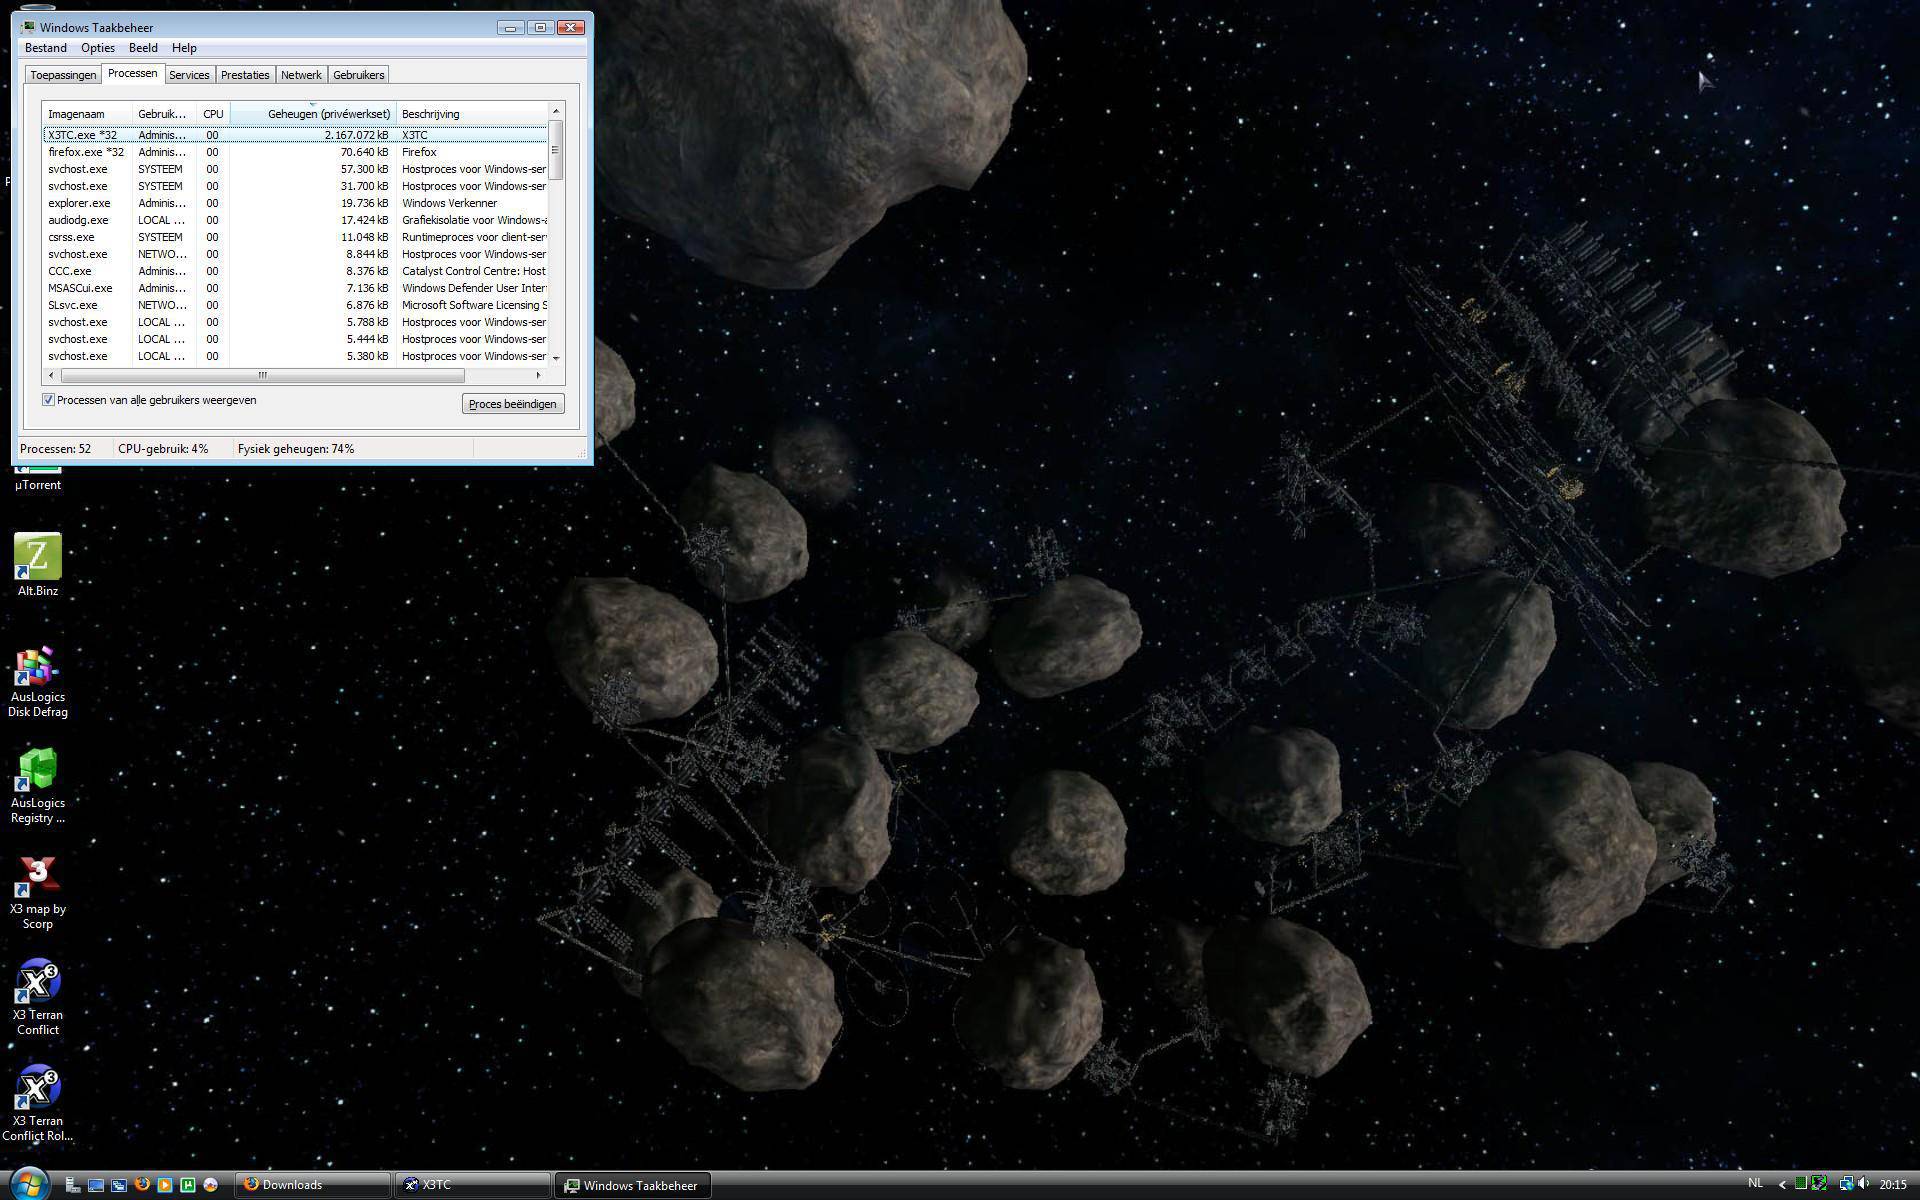Click the computer tower quick launch icon
This screenshot has height=1200, width=1920.
click(73, 1185)
